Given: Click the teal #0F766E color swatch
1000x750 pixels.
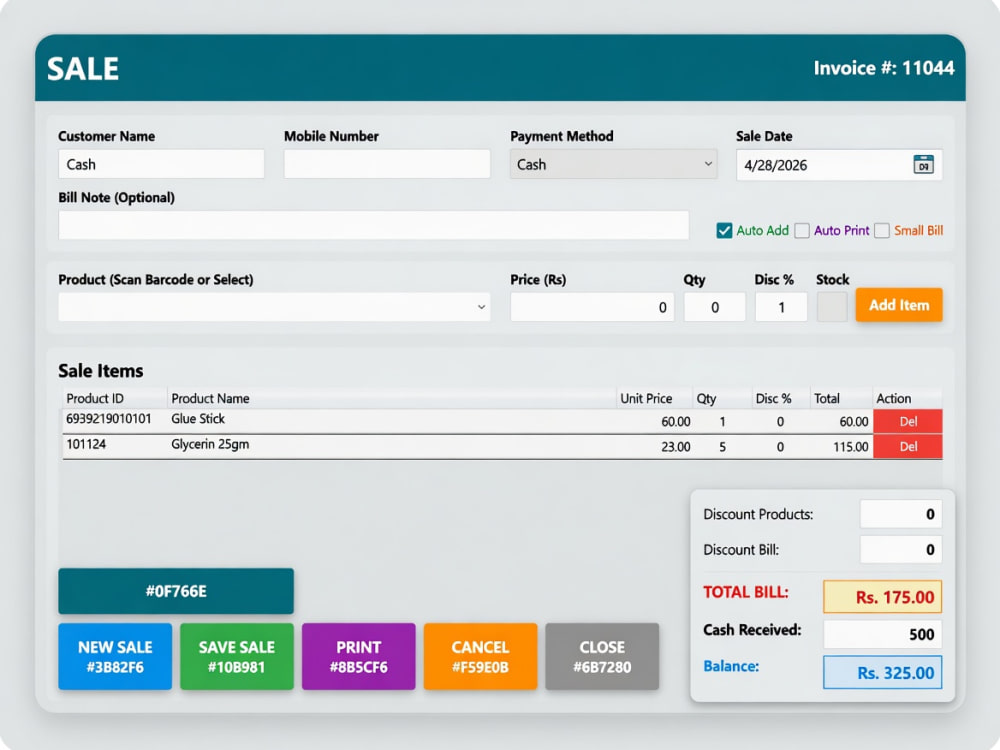Looking at the screenshot, I should click(176, 591).
